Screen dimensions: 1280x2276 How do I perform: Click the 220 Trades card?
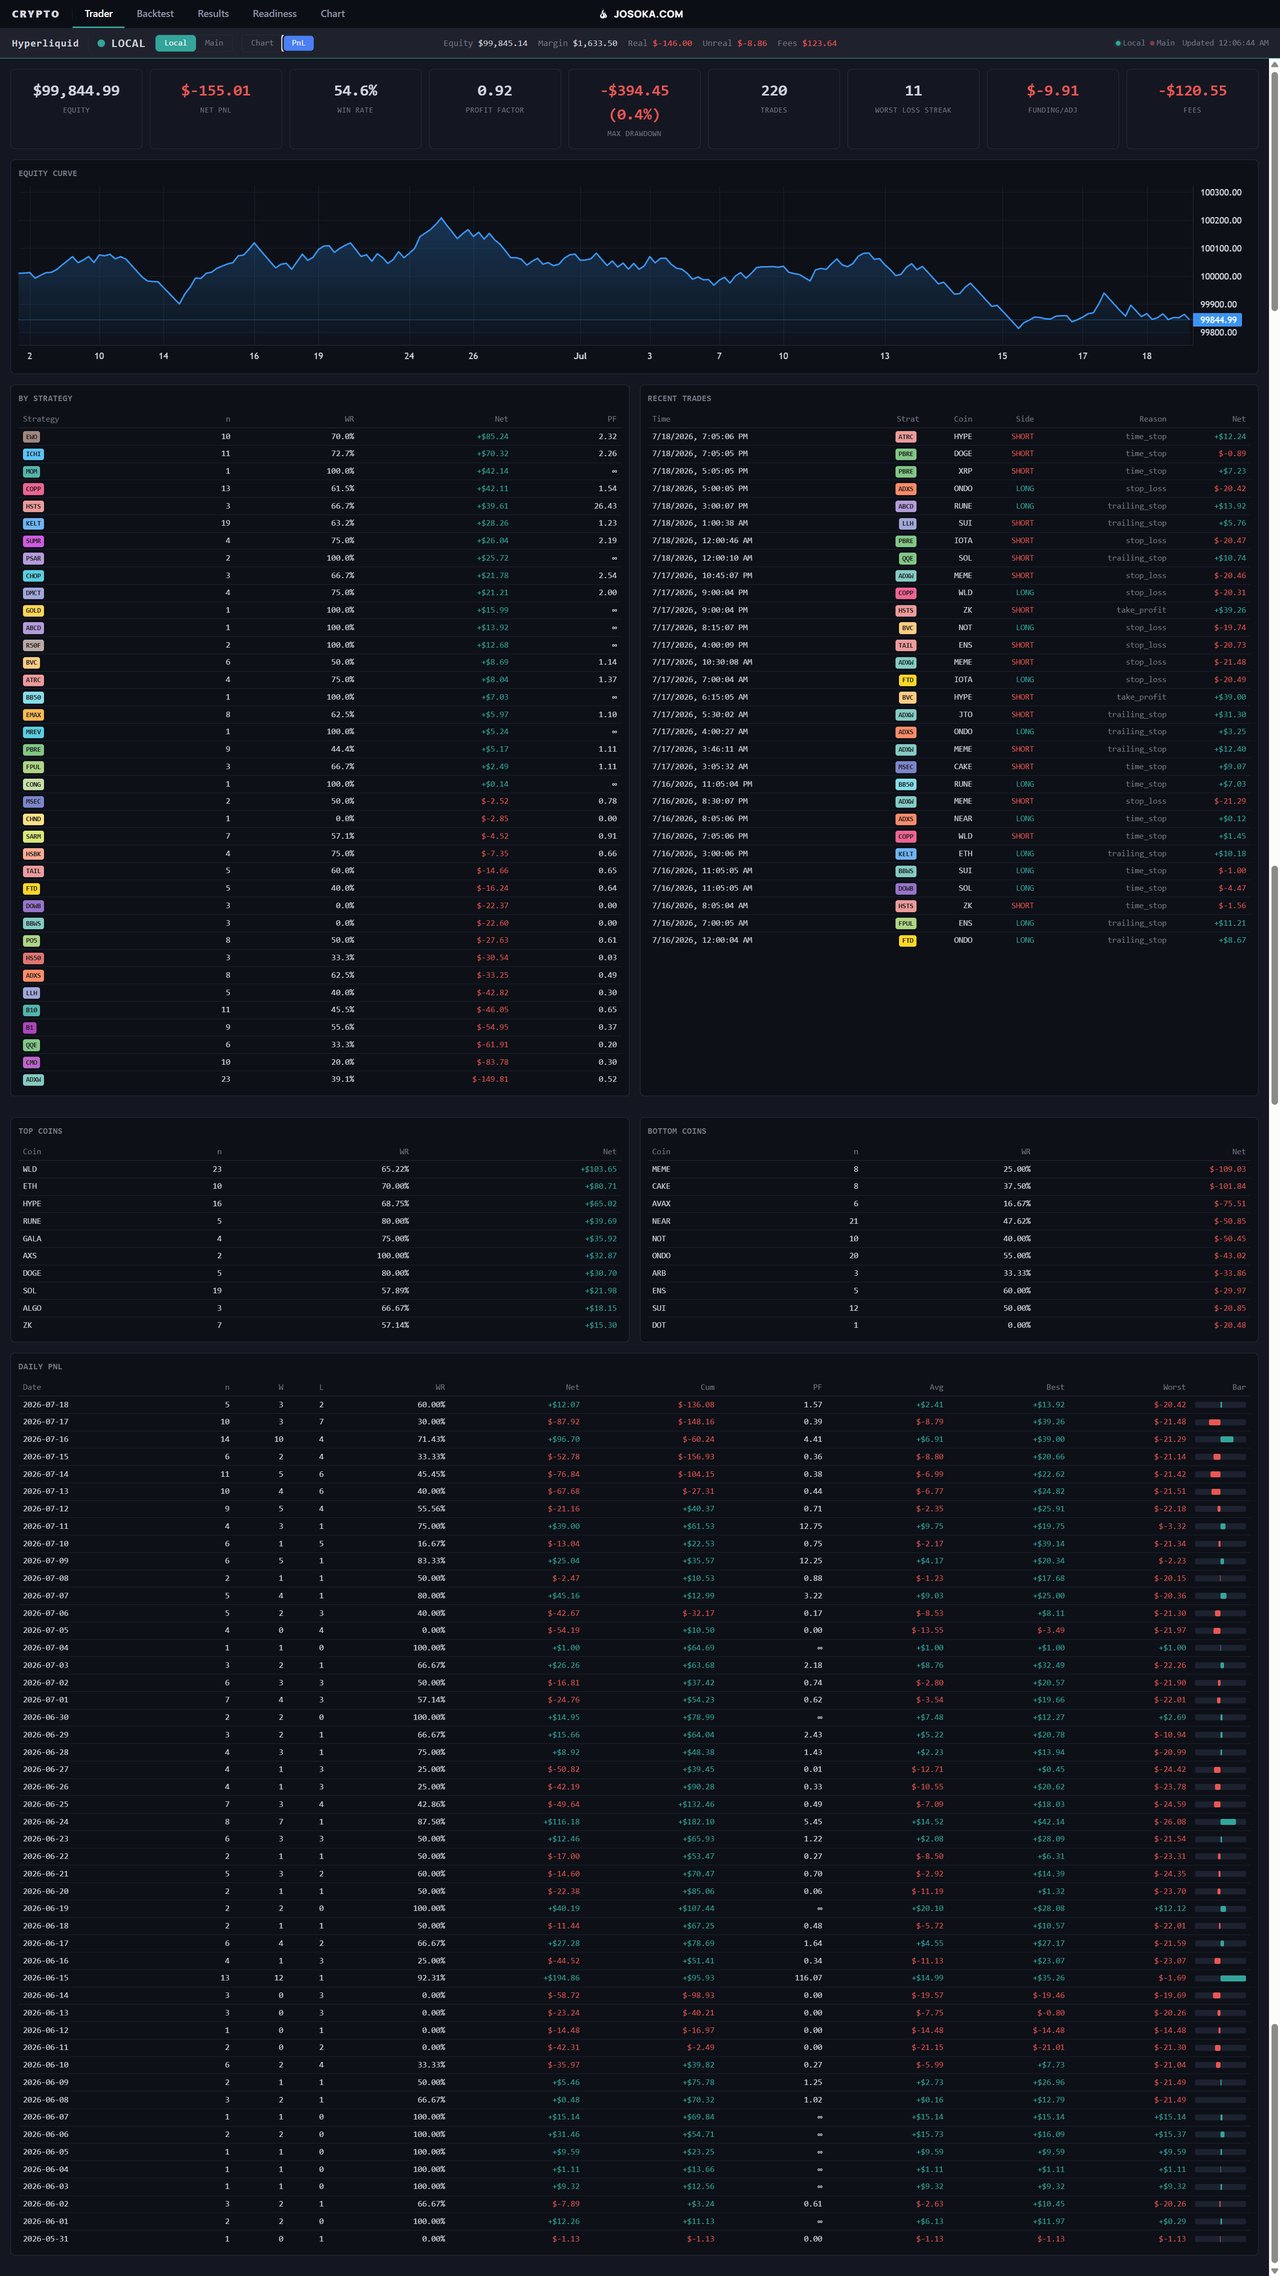point(773,109)
